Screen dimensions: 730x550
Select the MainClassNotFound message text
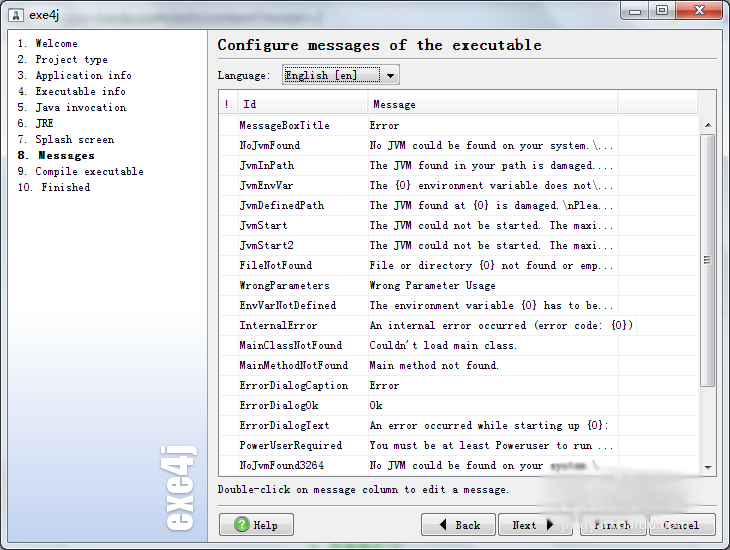coord(443,345)
